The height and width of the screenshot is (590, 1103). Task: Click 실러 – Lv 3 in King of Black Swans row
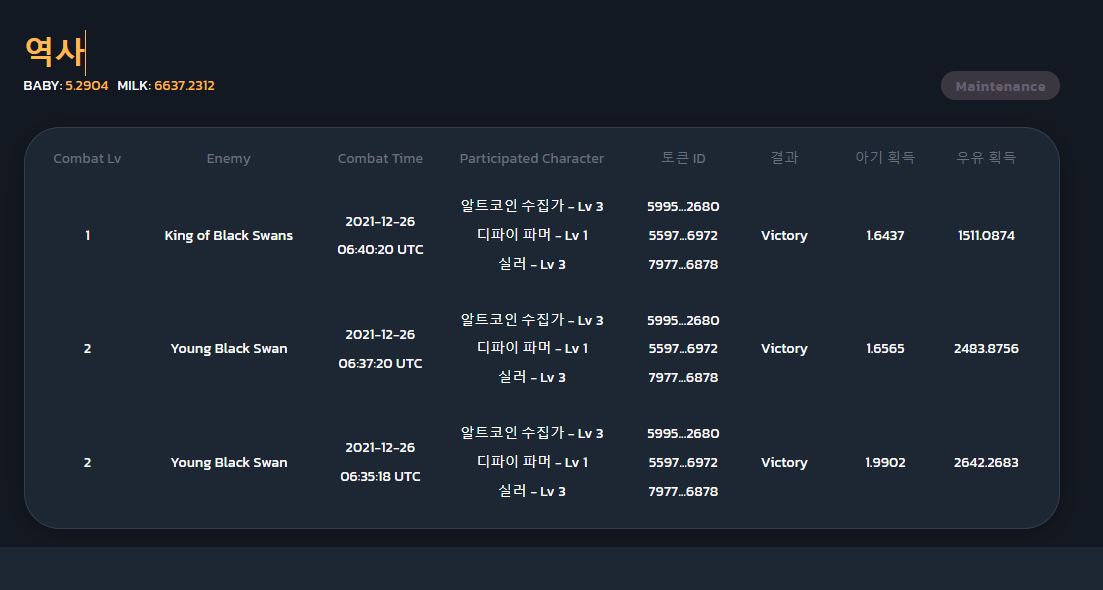point(532,264)
